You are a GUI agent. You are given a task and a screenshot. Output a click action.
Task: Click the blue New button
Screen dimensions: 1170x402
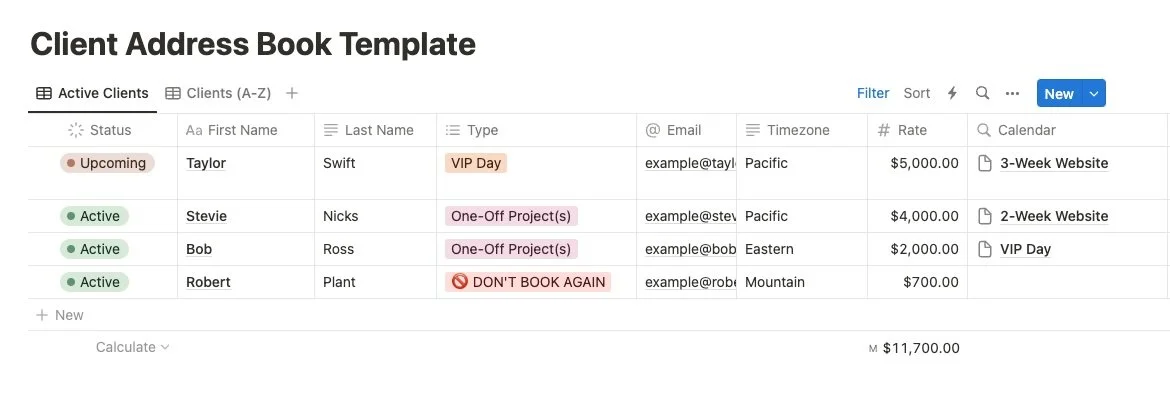[1058, 93]
